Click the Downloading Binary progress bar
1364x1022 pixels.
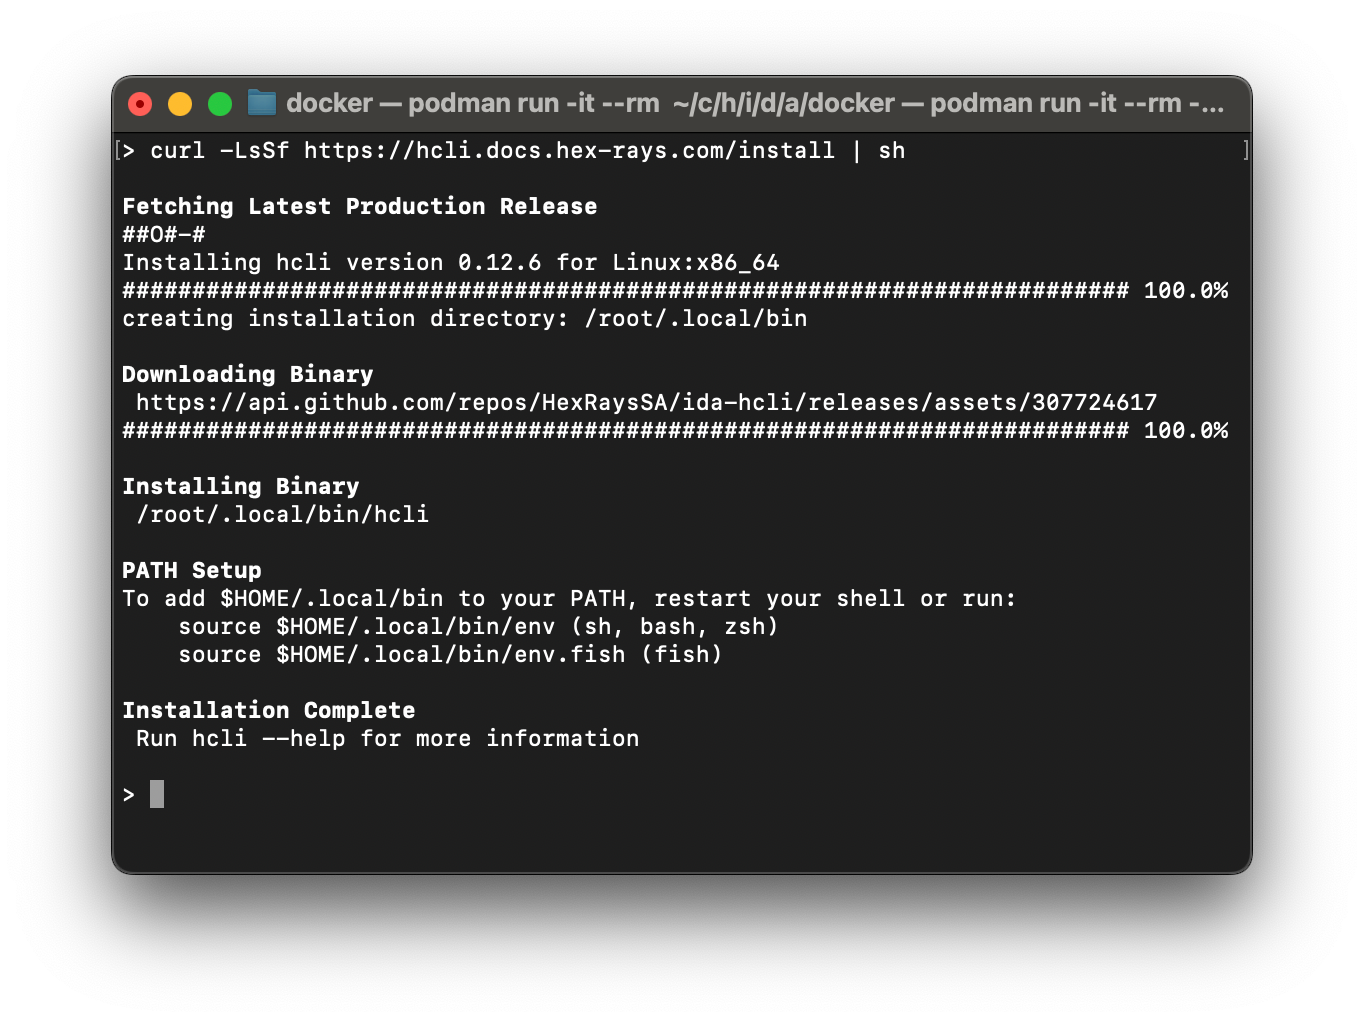coord(620,430)
